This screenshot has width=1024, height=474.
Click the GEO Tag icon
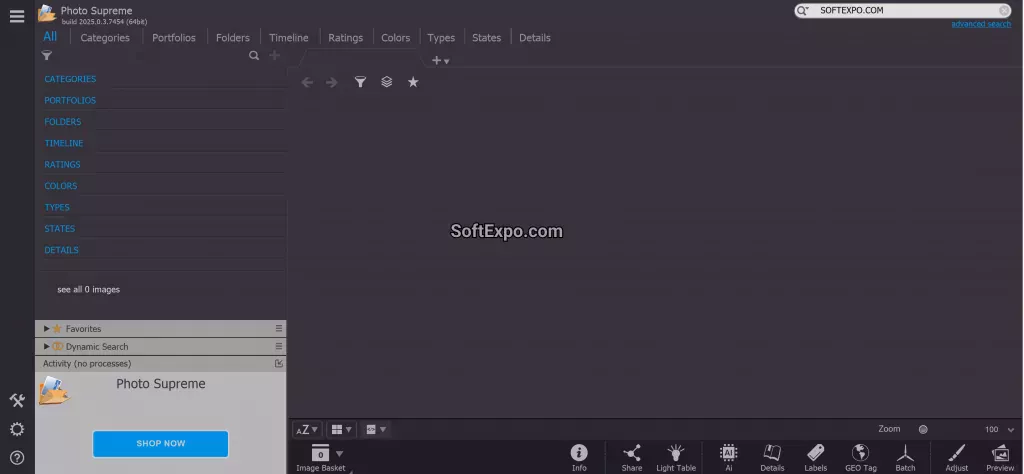point(860,457)
